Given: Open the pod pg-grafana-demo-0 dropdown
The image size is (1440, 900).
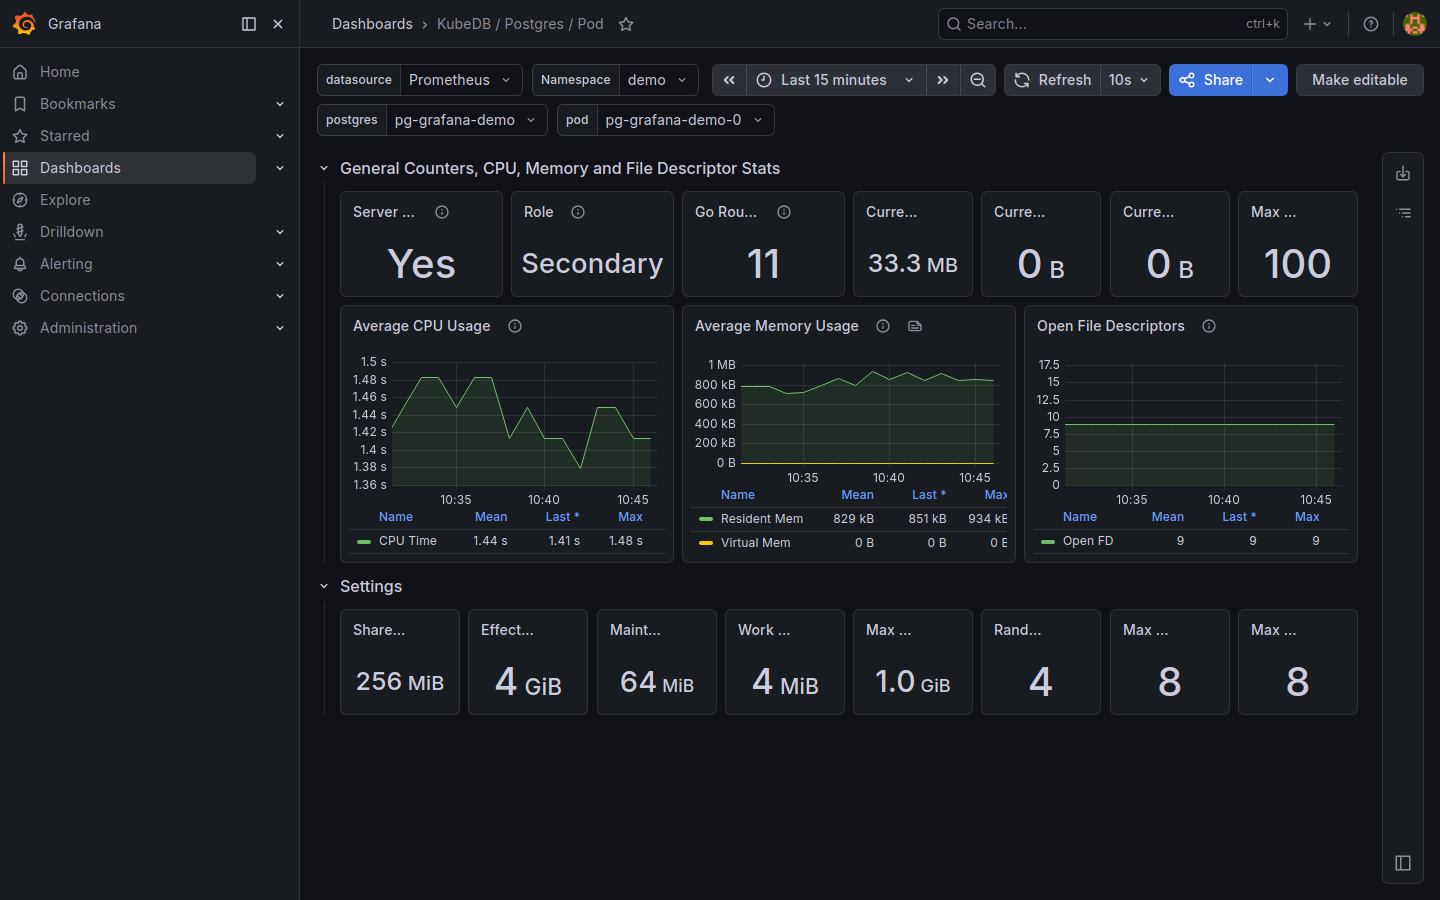Looking at the screenshot, I should coord(685,120).
